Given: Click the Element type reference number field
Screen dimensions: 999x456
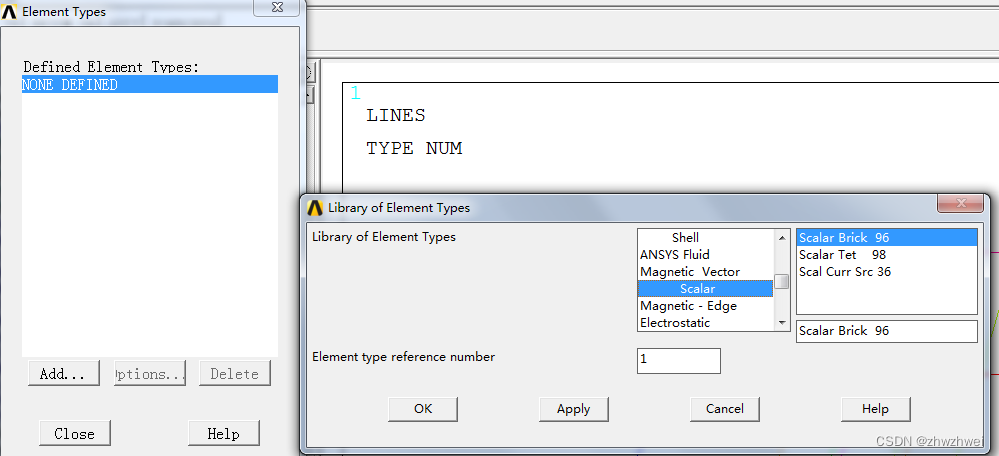Looking at the screenshot, I should (x=678, y=361).
